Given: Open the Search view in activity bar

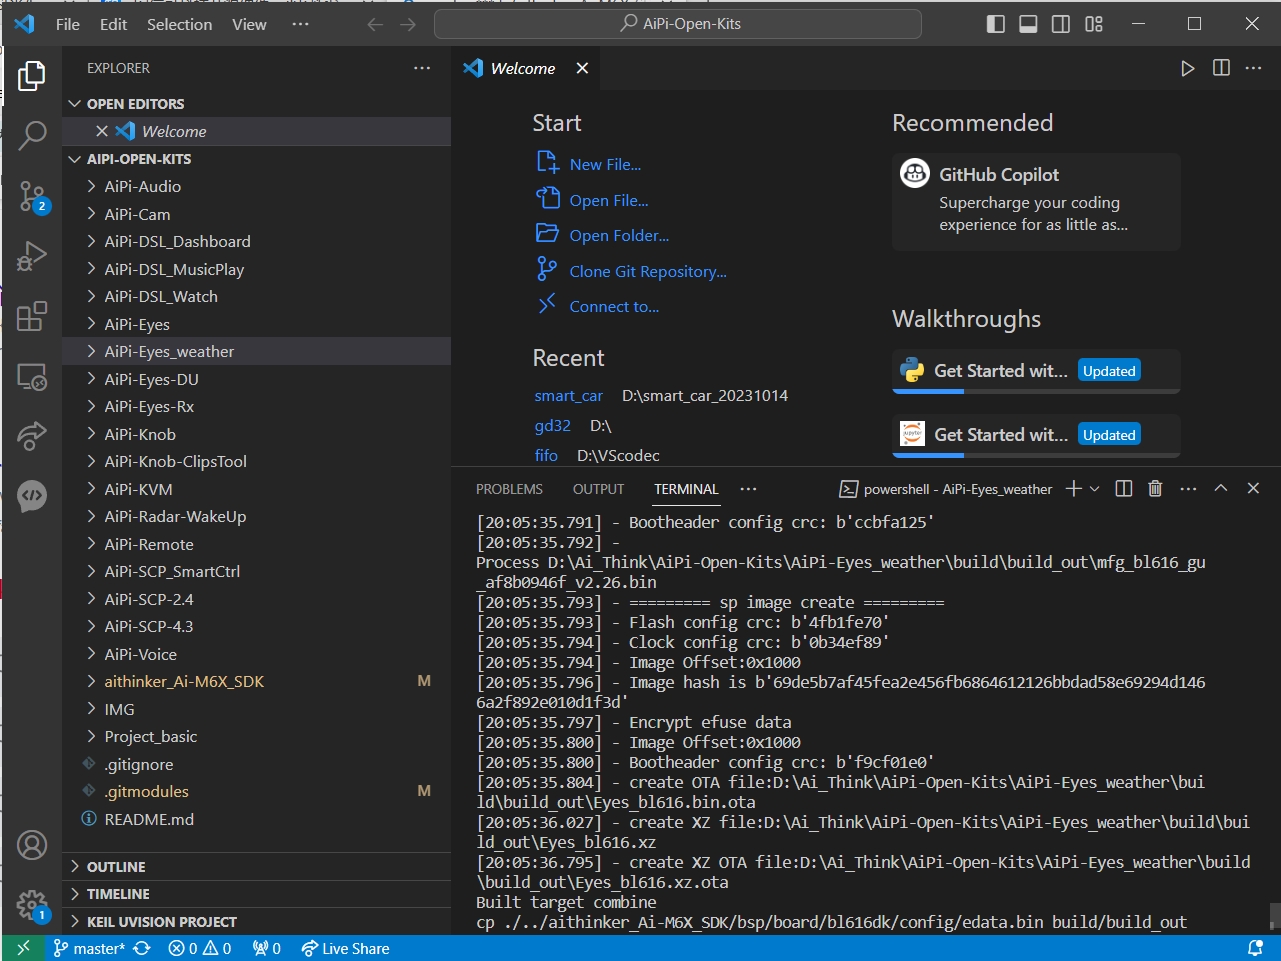Looking at the screenshot, I should coord(32,135).
